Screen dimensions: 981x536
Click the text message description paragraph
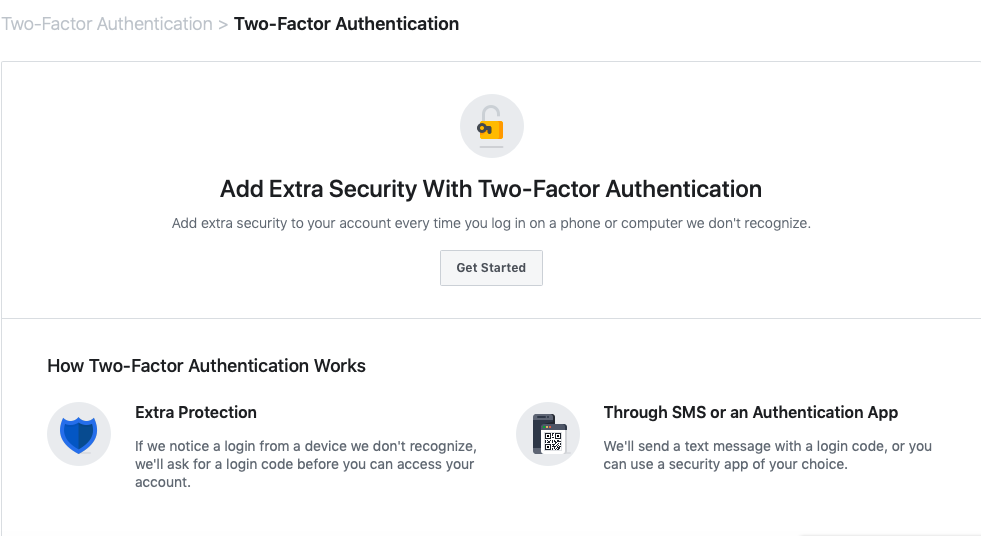768,455
